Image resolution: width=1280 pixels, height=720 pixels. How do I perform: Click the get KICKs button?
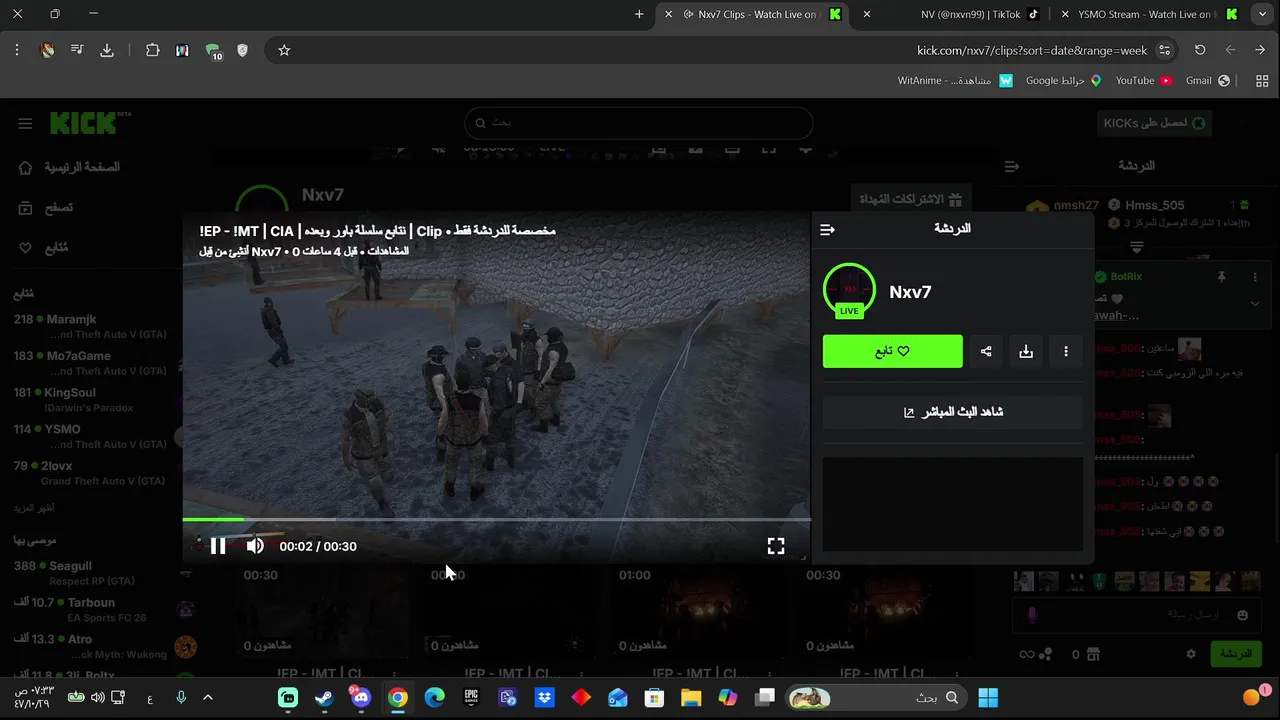pos(1153,123)
